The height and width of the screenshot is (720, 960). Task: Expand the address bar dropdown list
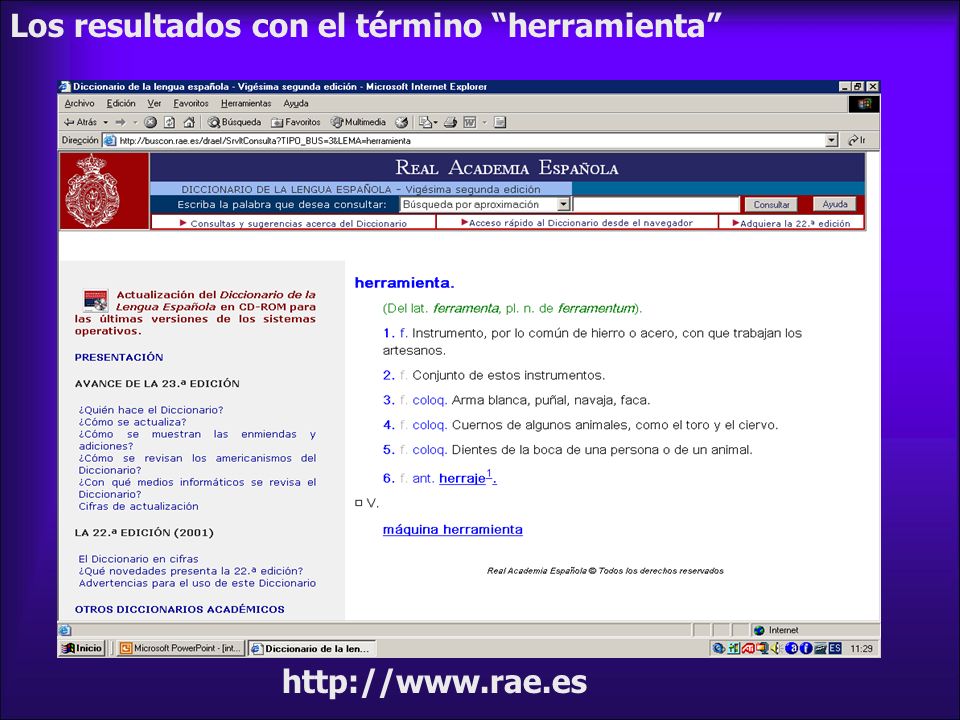coord(831,140)
